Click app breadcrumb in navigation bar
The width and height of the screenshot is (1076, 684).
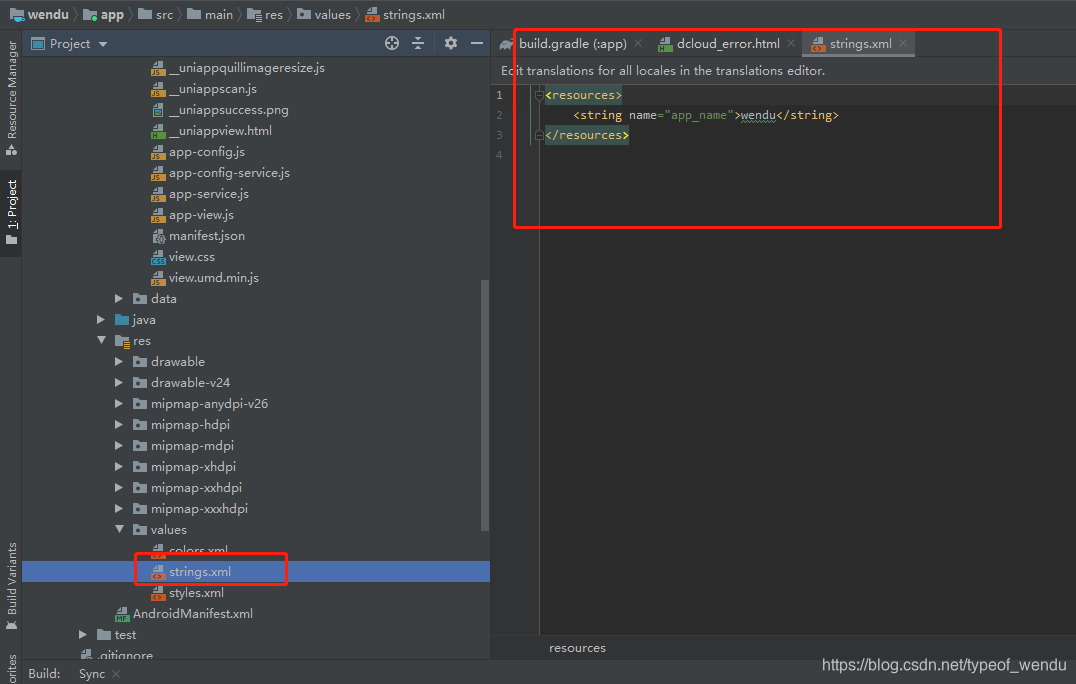[x=103, y=14]
